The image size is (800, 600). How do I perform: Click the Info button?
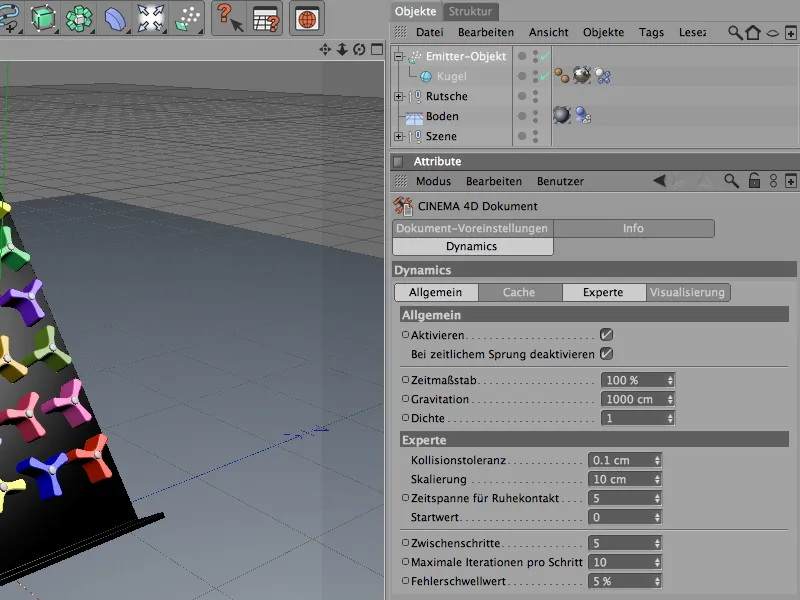633,228
